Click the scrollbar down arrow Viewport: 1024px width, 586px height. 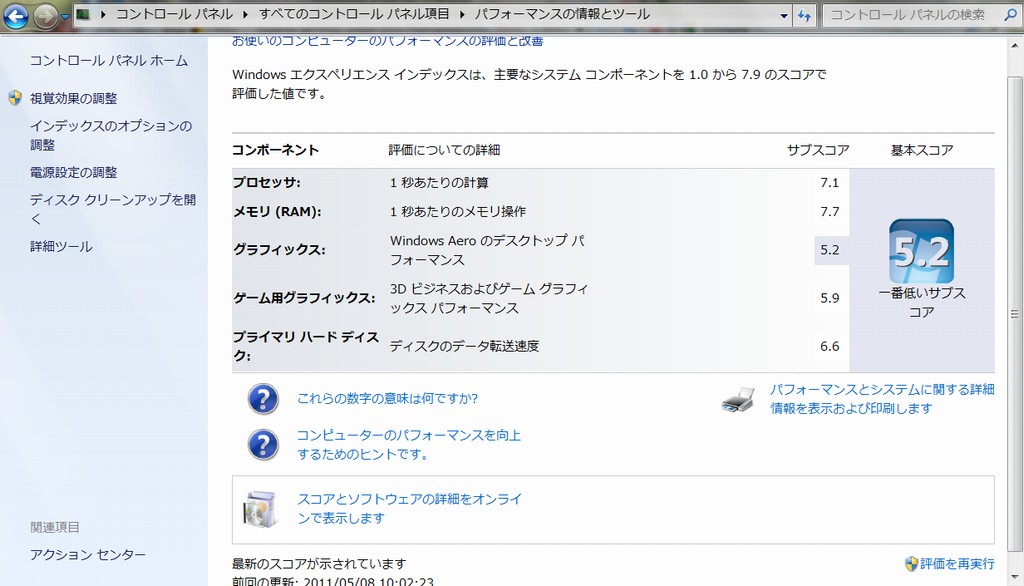click(1016, 578)
